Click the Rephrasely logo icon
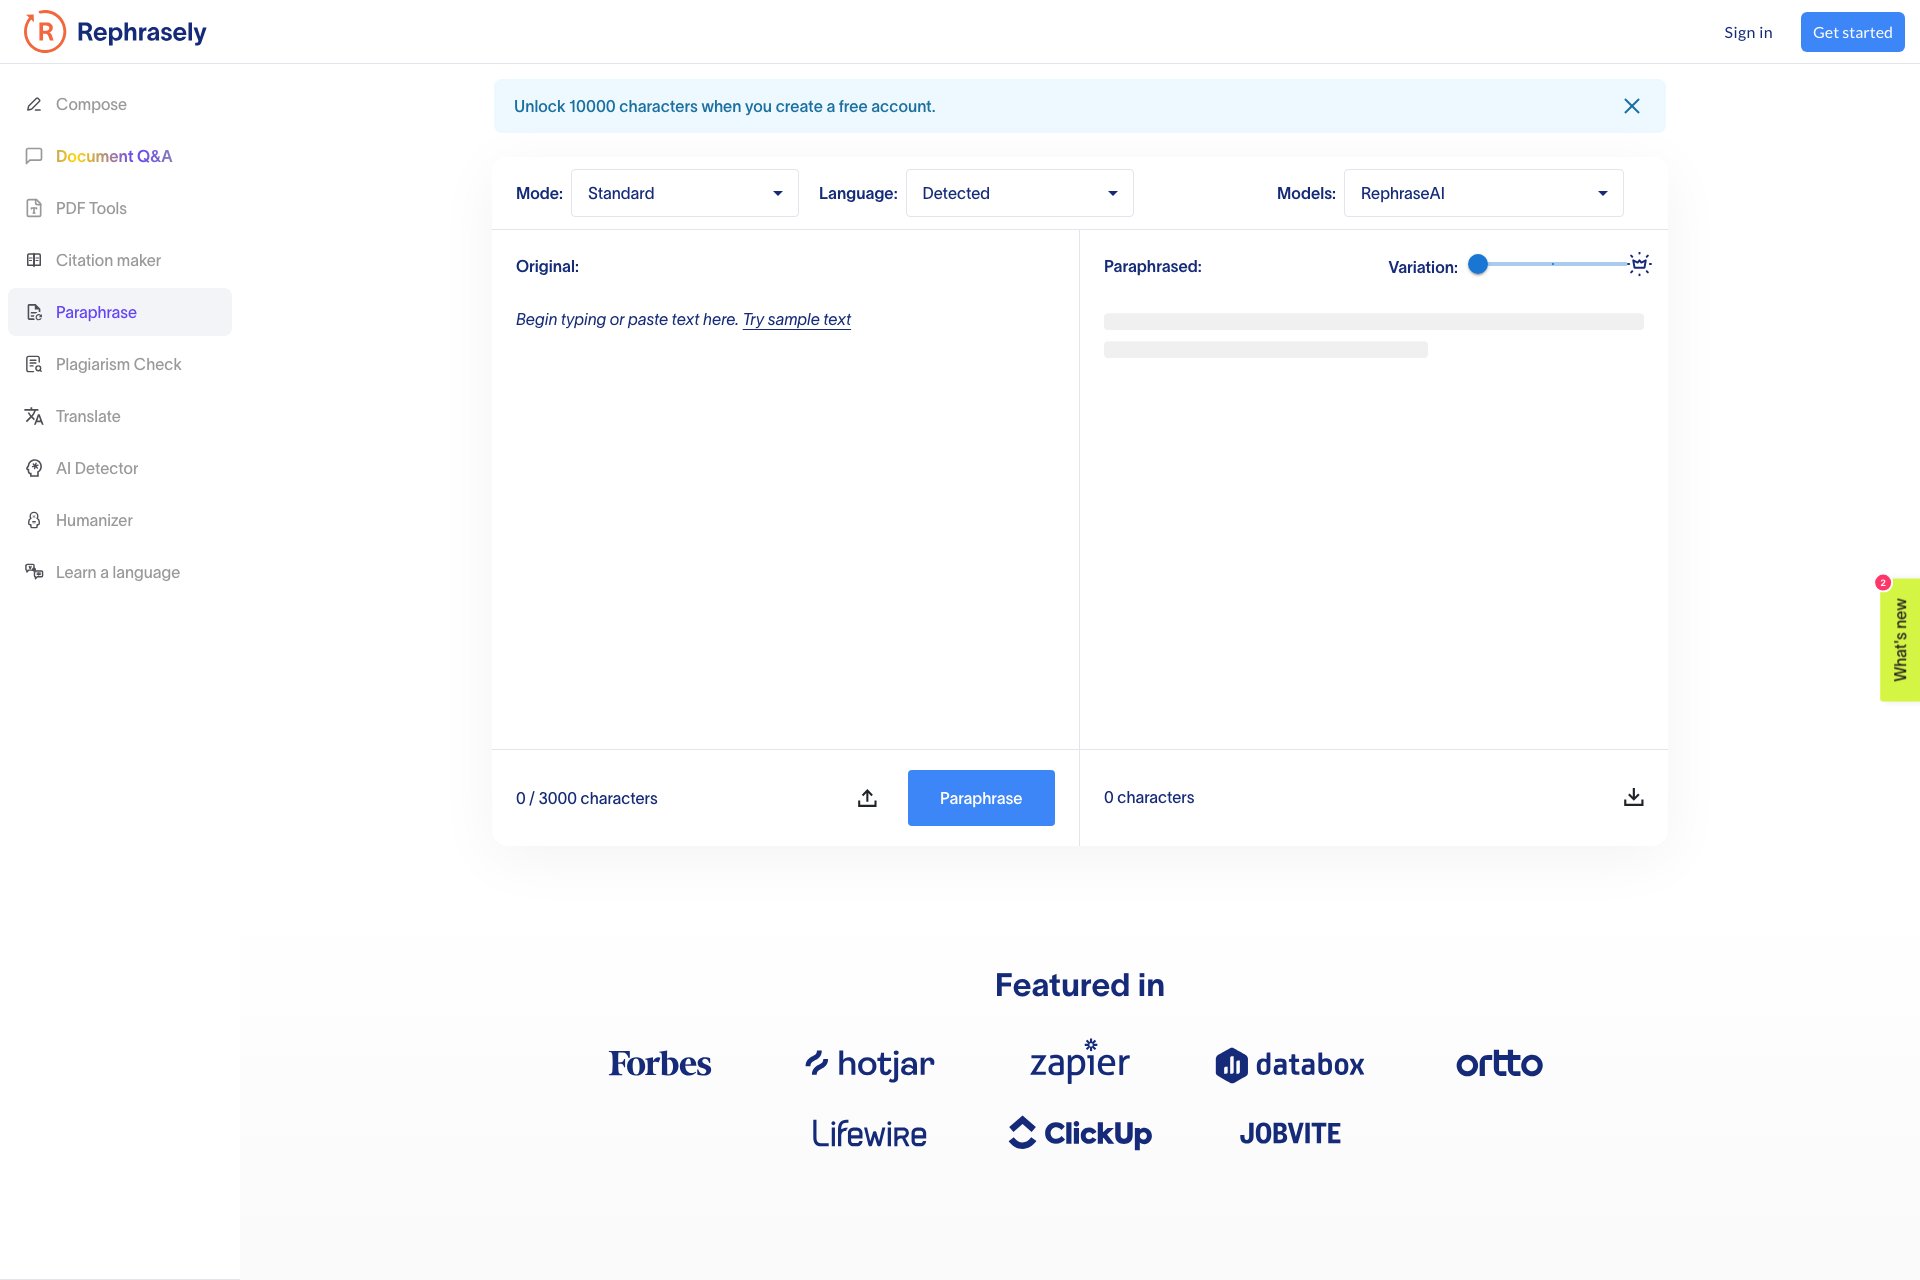 pyautogui.click(x=45, y=32)
